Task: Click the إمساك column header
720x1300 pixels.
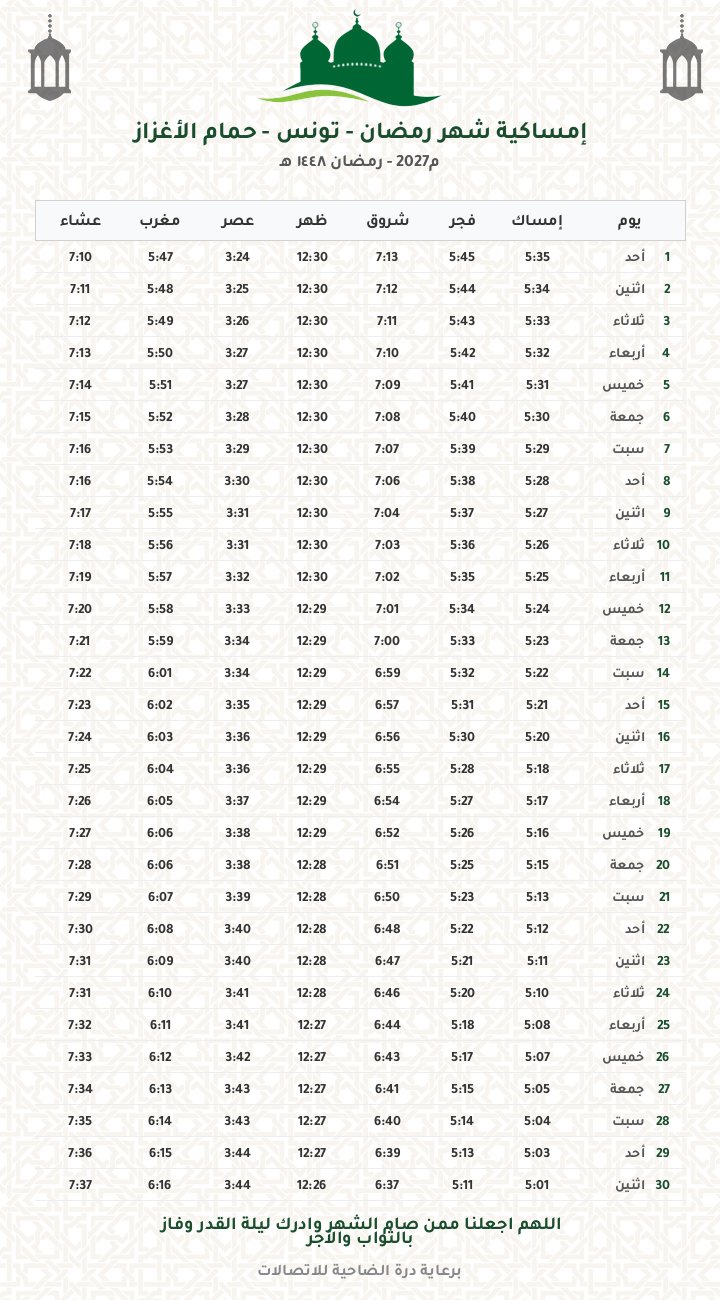Action: coord(537,220)
